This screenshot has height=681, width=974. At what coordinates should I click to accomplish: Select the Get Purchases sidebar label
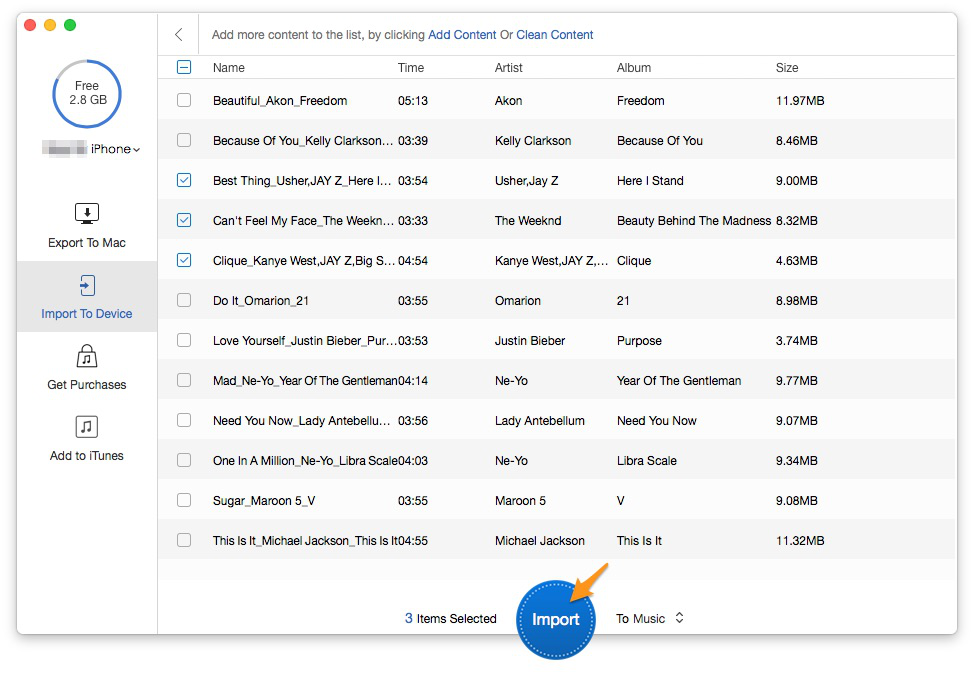click(x=87, y=385)
